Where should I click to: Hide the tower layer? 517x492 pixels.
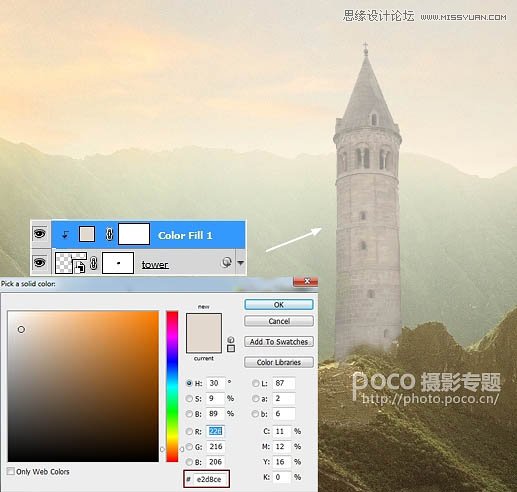pos(40,263)
